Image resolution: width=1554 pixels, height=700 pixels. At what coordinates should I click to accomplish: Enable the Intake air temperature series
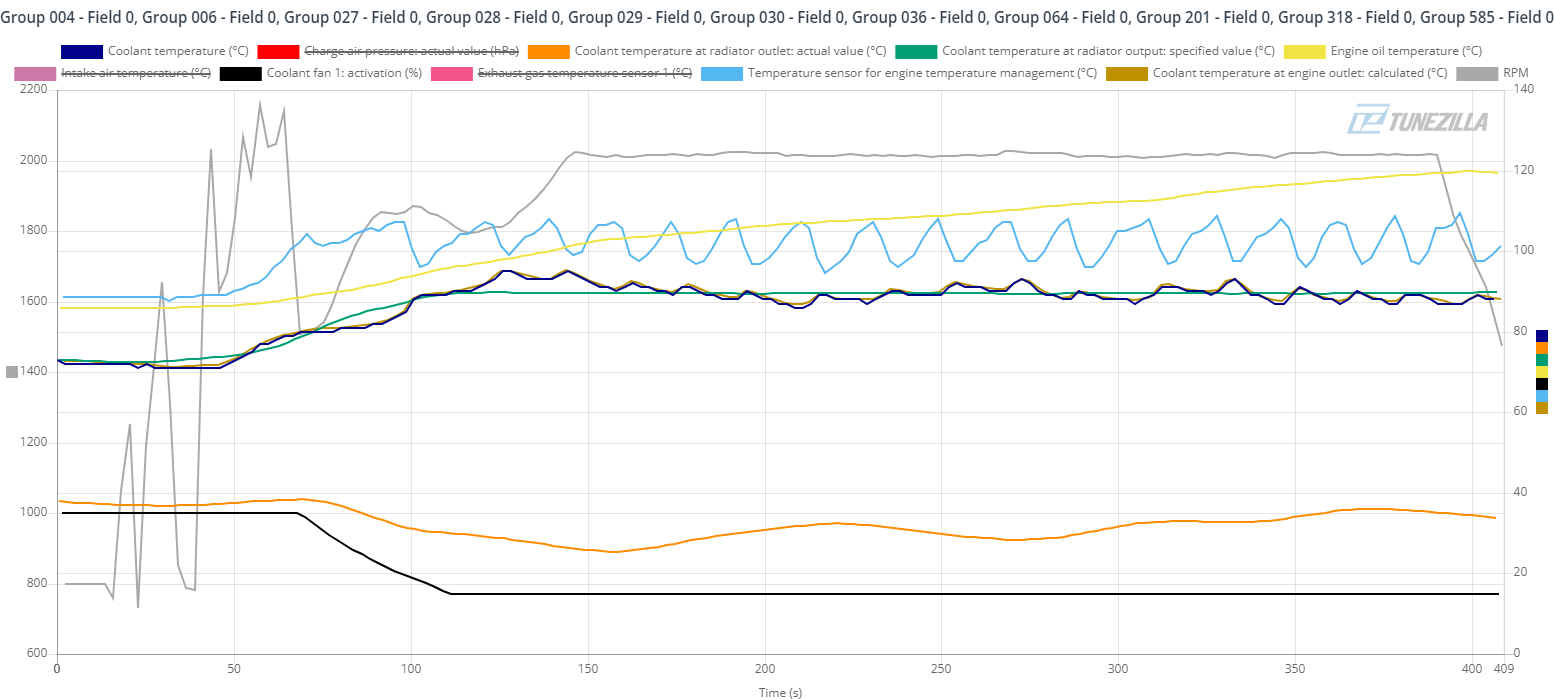tap(135, 73)
